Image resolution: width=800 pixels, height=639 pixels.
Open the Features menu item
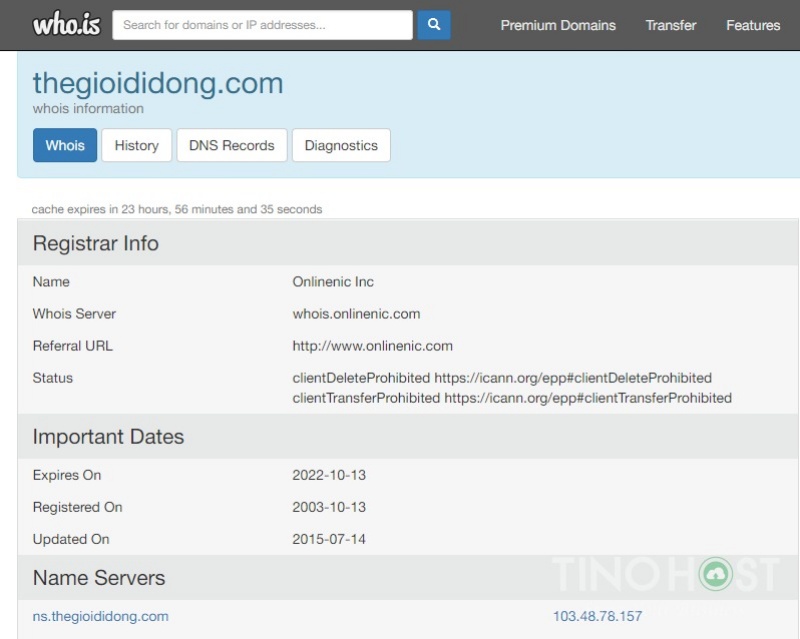pyautogui.click(x=753, y=25)
